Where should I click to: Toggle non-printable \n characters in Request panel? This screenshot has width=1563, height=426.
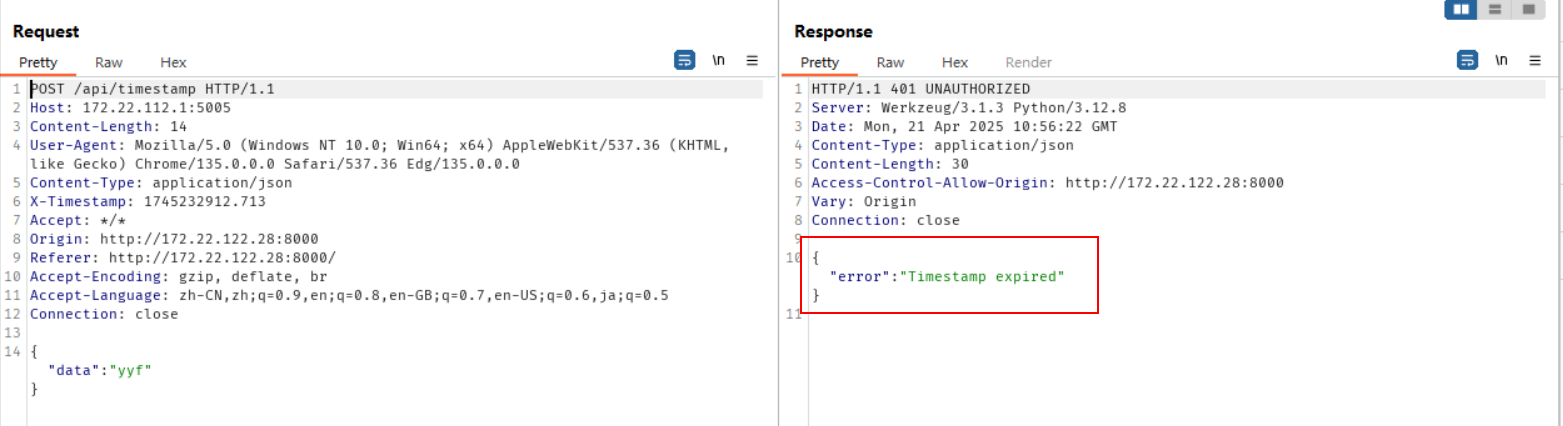click(x=718, y=61)
